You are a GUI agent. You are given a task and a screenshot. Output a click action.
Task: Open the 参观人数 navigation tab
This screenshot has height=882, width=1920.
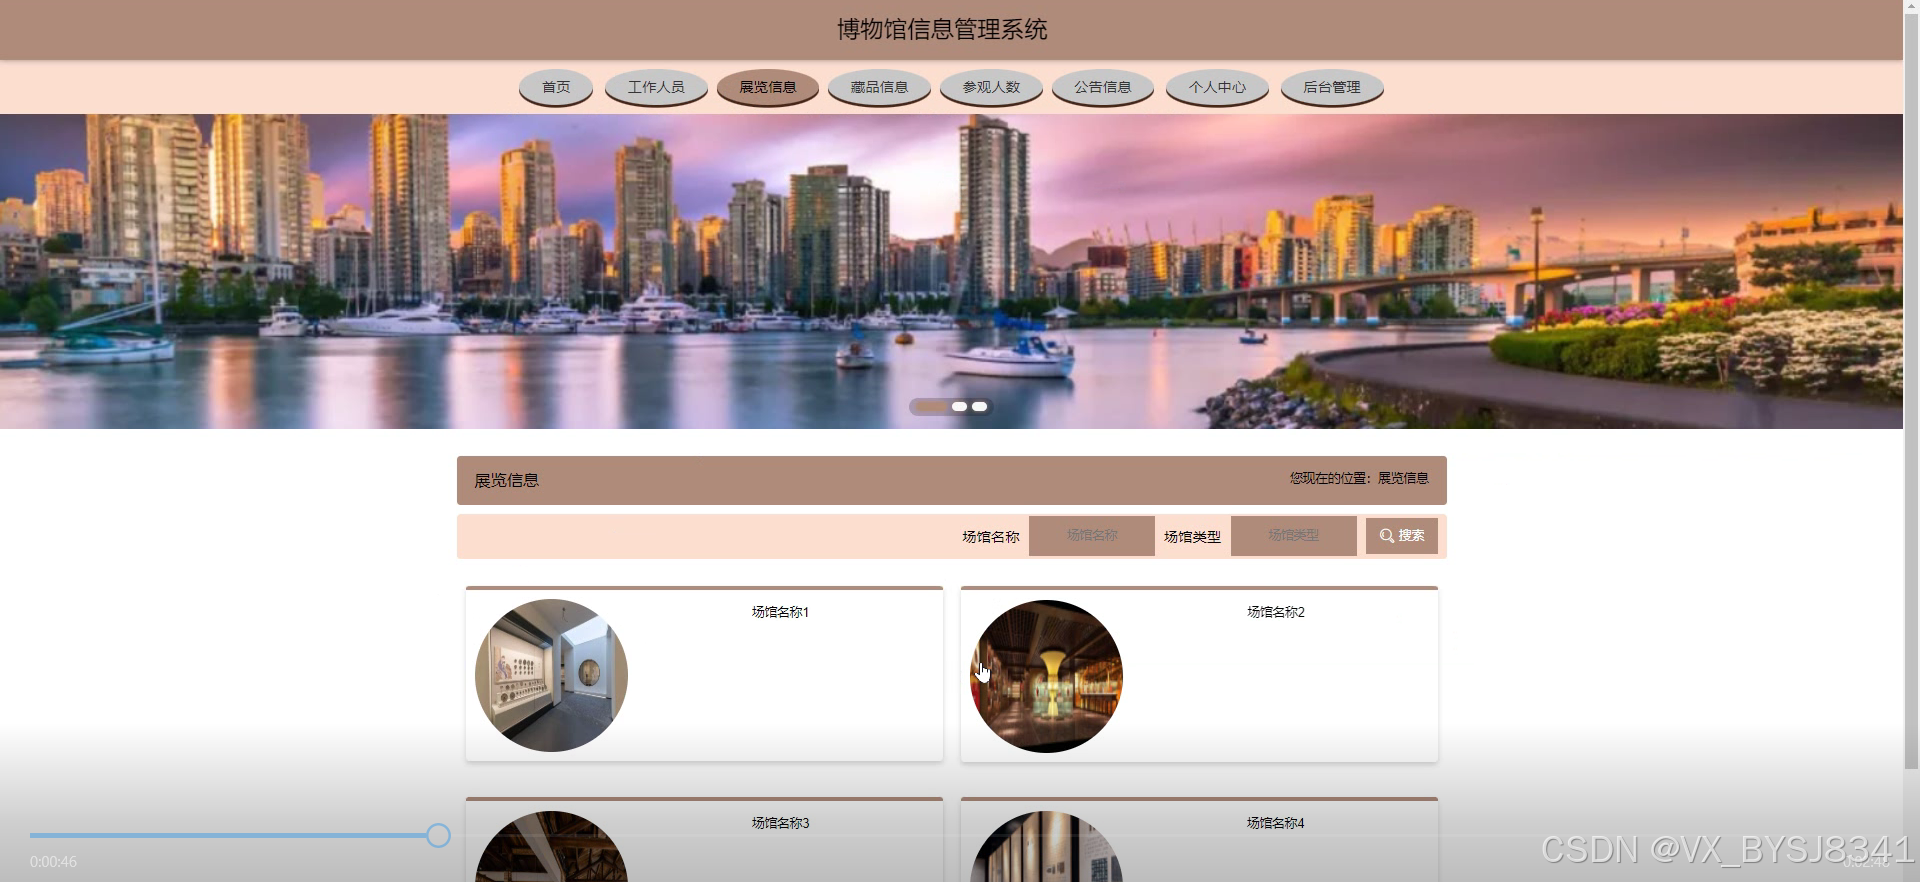coord(991,87)
